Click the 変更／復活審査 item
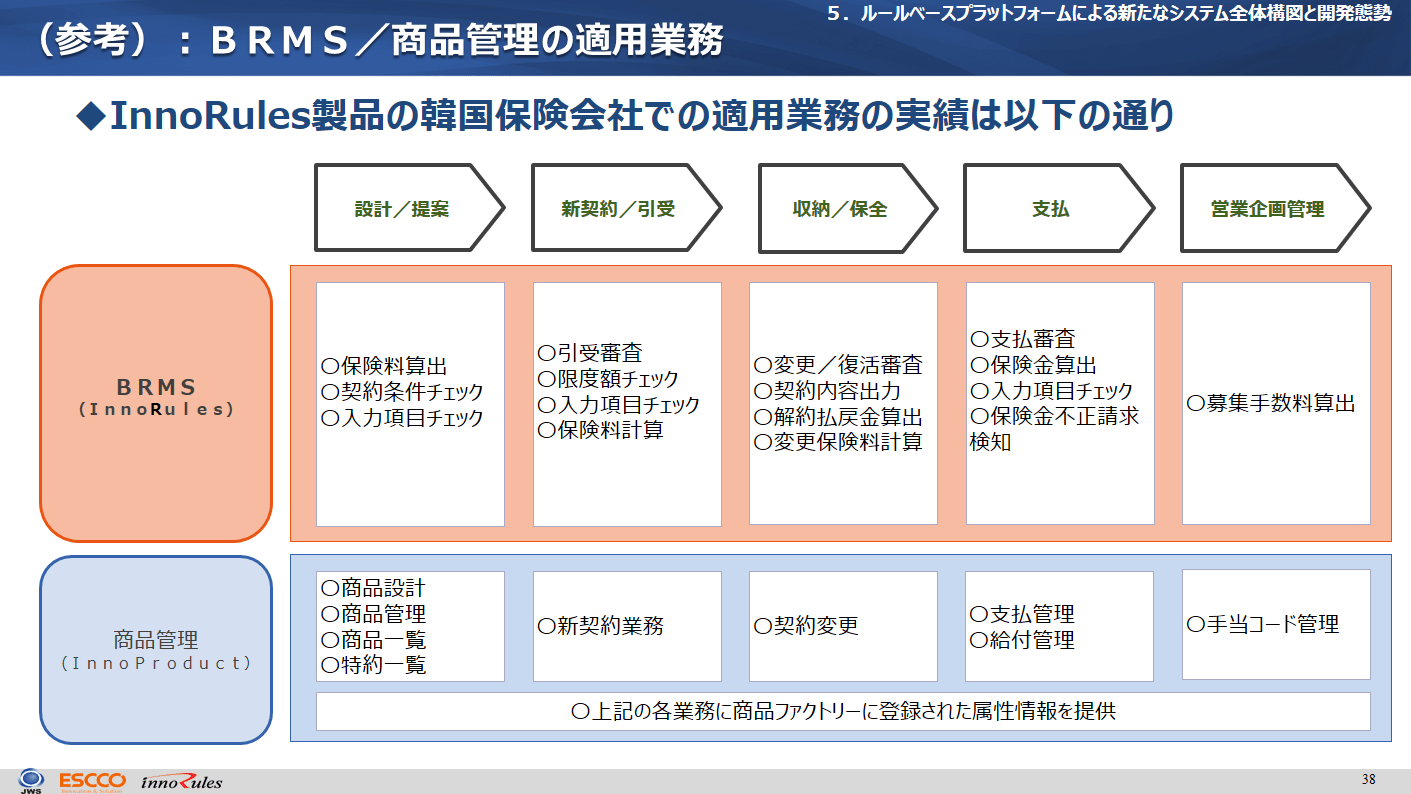The height and width of the screenshot is (794, 1411). point(838,365)
